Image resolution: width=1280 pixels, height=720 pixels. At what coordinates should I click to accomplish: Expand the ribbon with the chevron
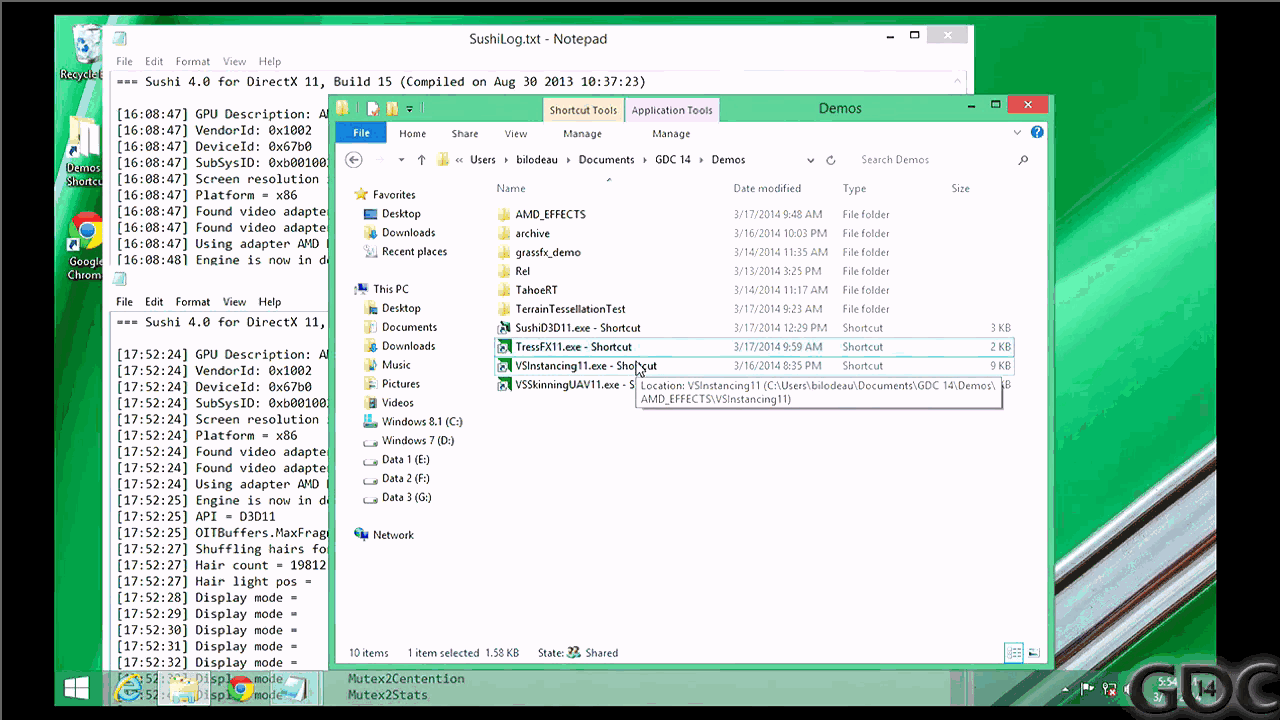pyautogui.click(x=1018, y=133)
